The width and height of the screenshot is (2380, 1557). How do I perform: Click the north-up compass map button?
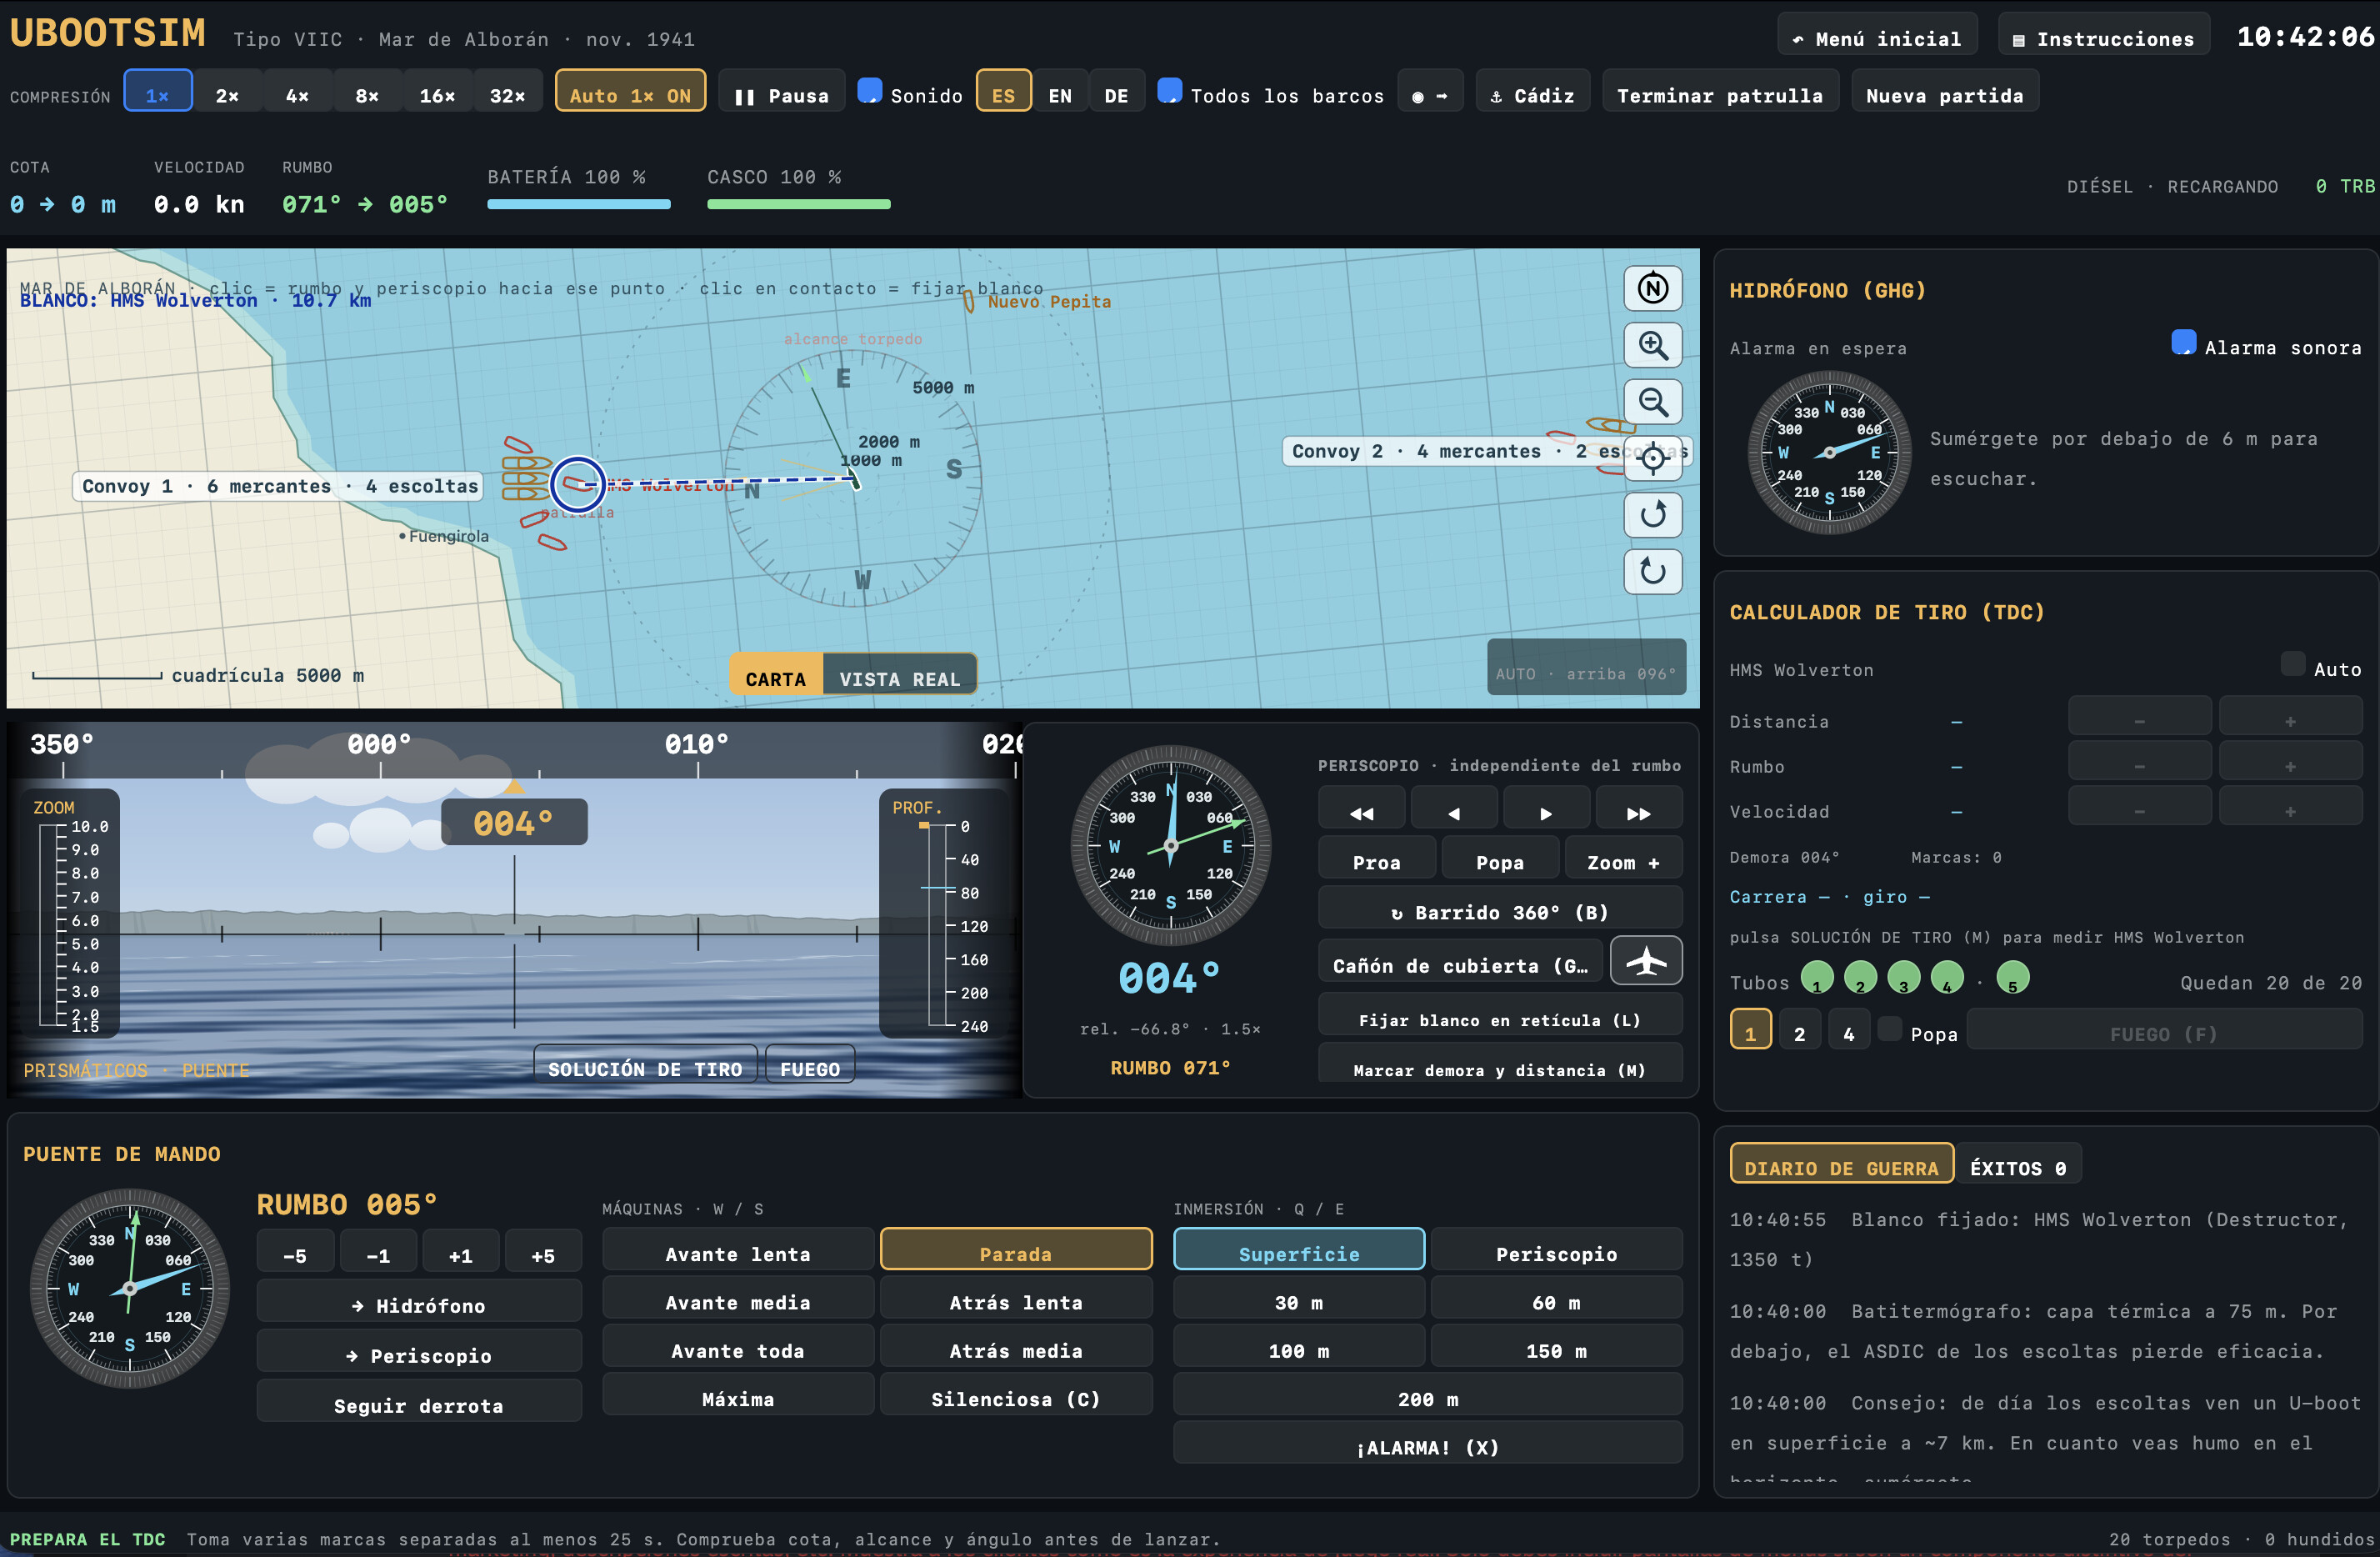1653,289
